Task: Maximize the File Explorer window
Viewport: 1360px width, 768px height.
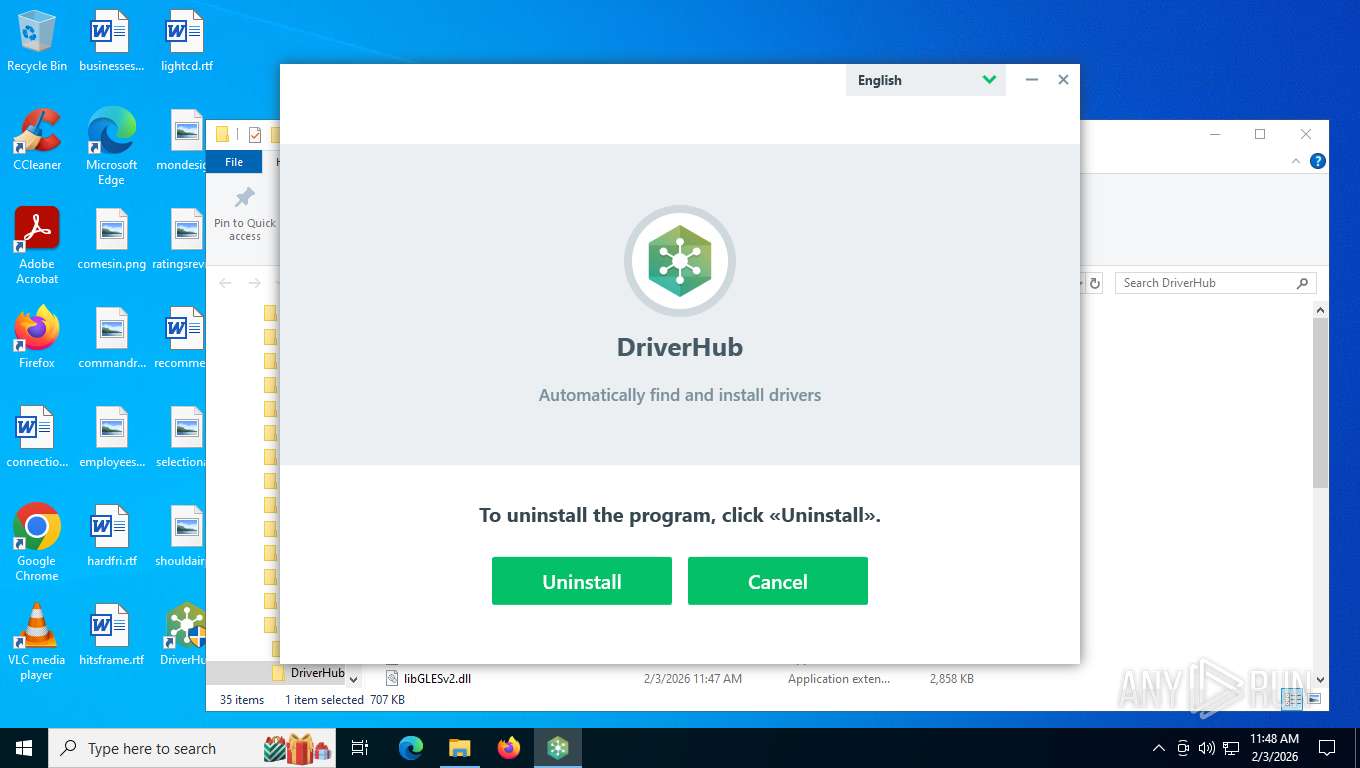Action: [1260, 134]
